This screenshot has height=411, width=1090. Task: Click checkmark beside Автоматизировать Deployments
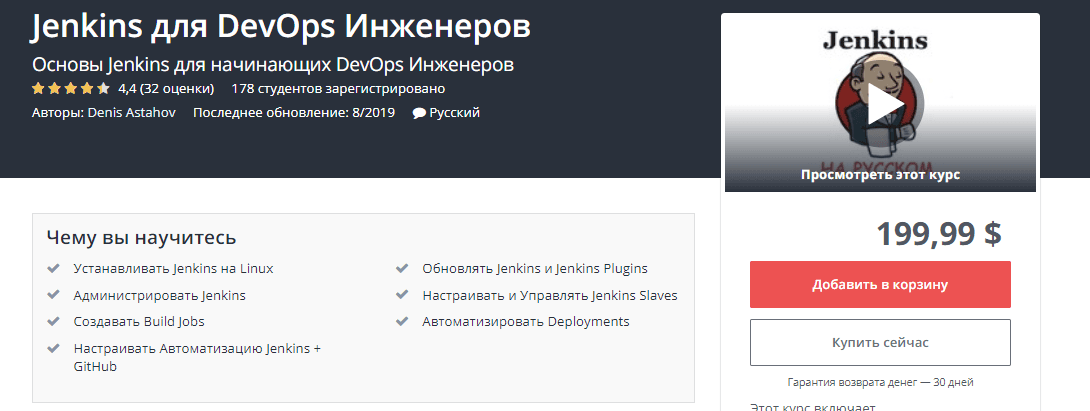402,321
